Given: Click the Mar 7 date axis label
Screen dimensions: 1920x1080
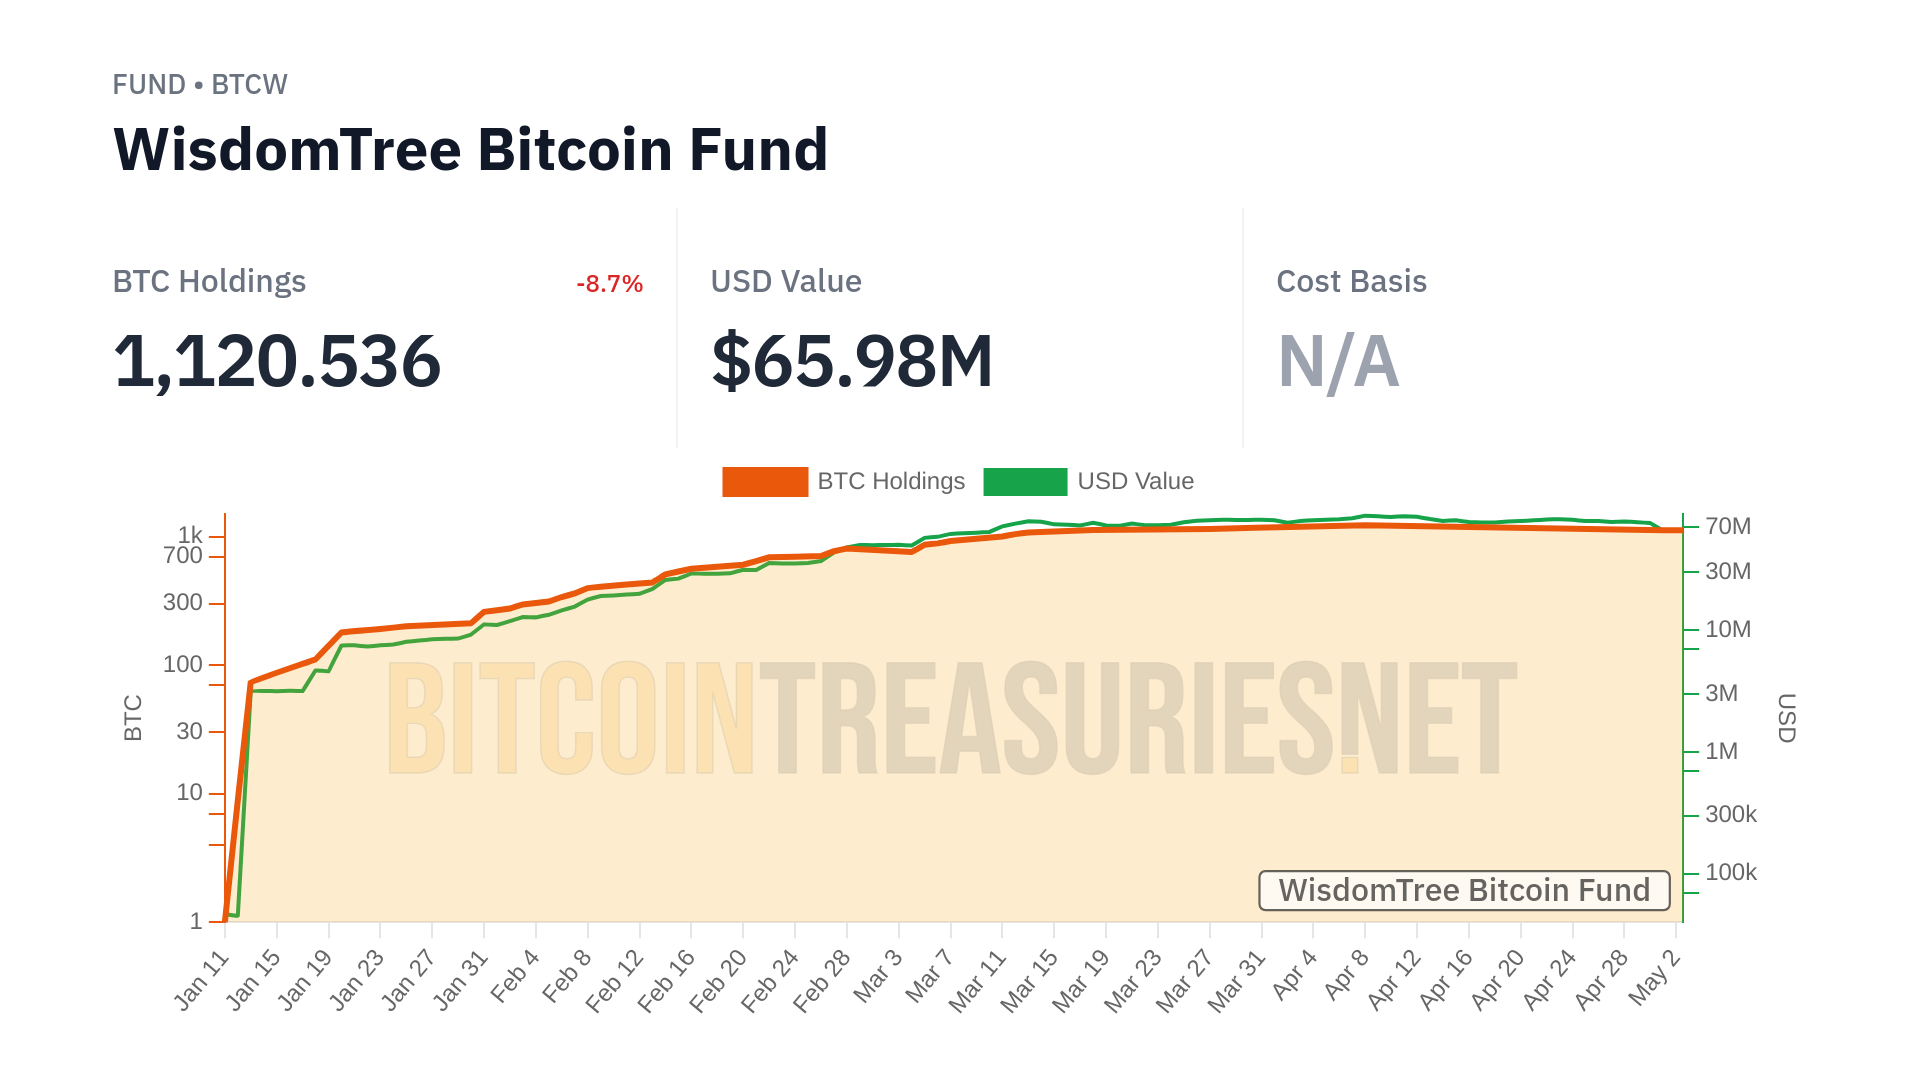Looking at the screenshot, I should (x=929, y=977).
